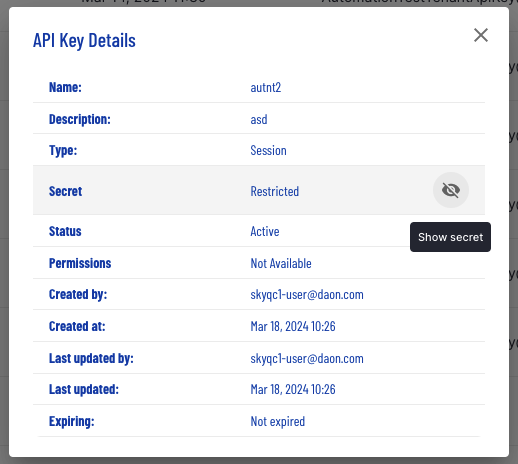
Task: Click the 'Status' row label
Action: (65, 231)
